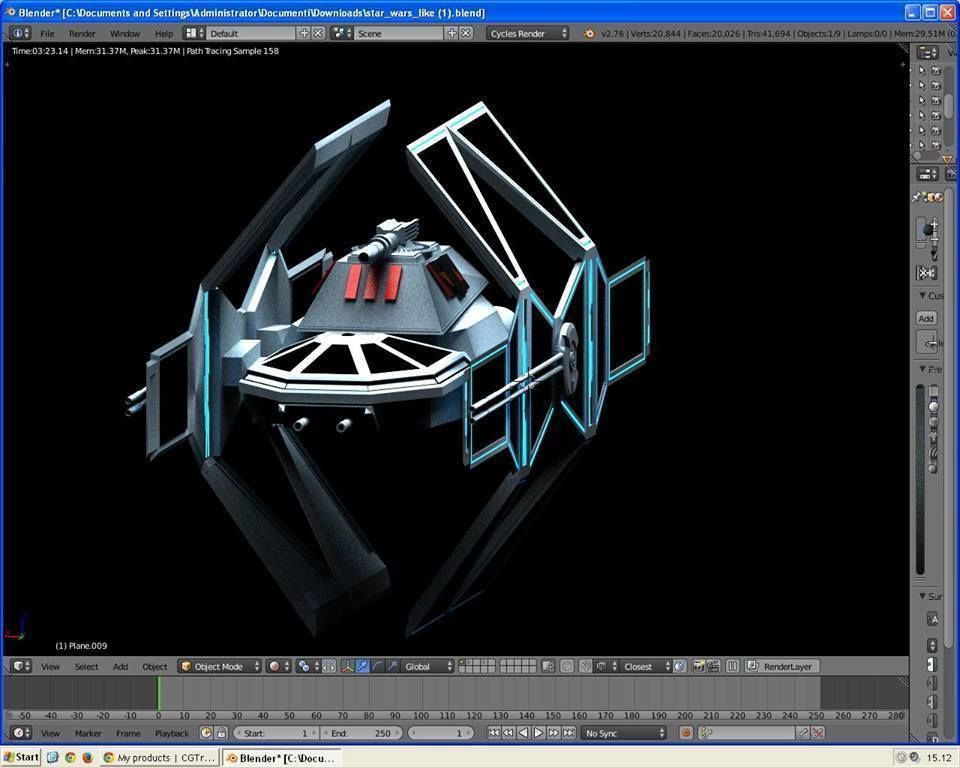Screen dimensions: 960x768
Task: Delete the current Scene
Action: 466,33
